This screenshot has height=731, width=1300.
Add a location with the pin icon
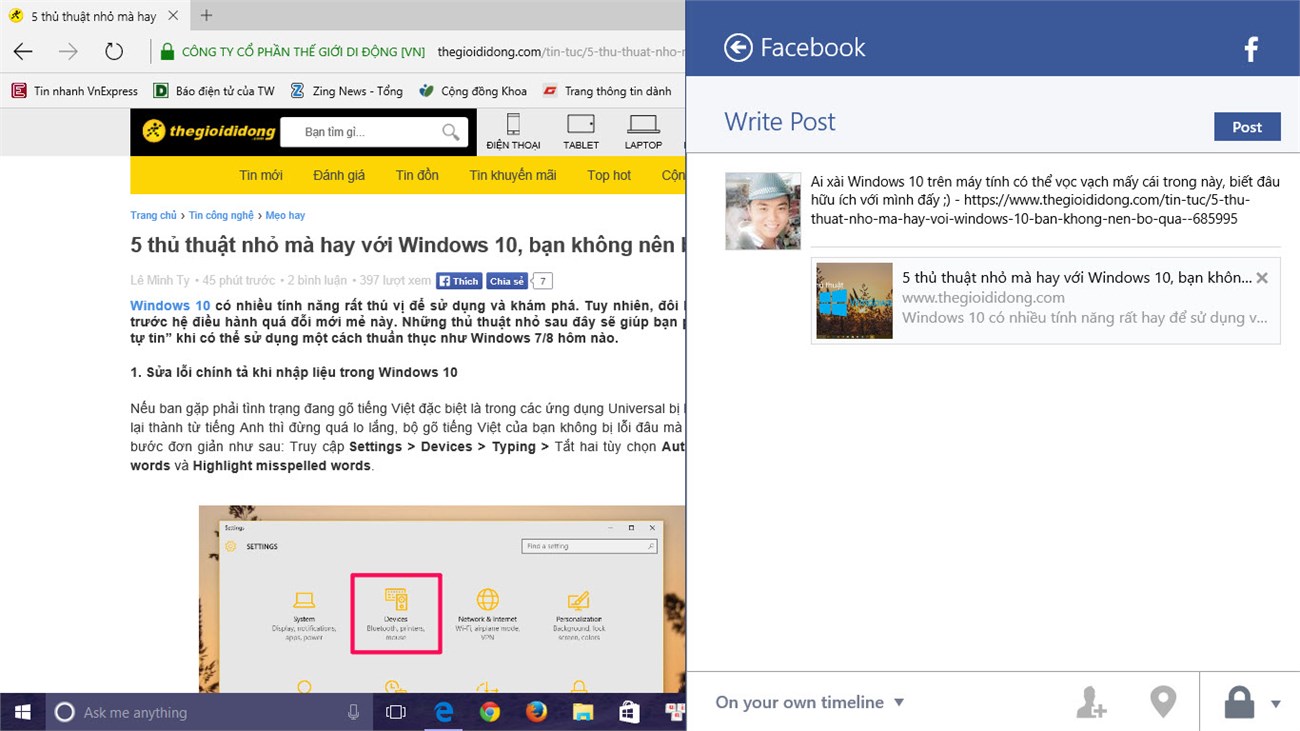[1163, 702]
